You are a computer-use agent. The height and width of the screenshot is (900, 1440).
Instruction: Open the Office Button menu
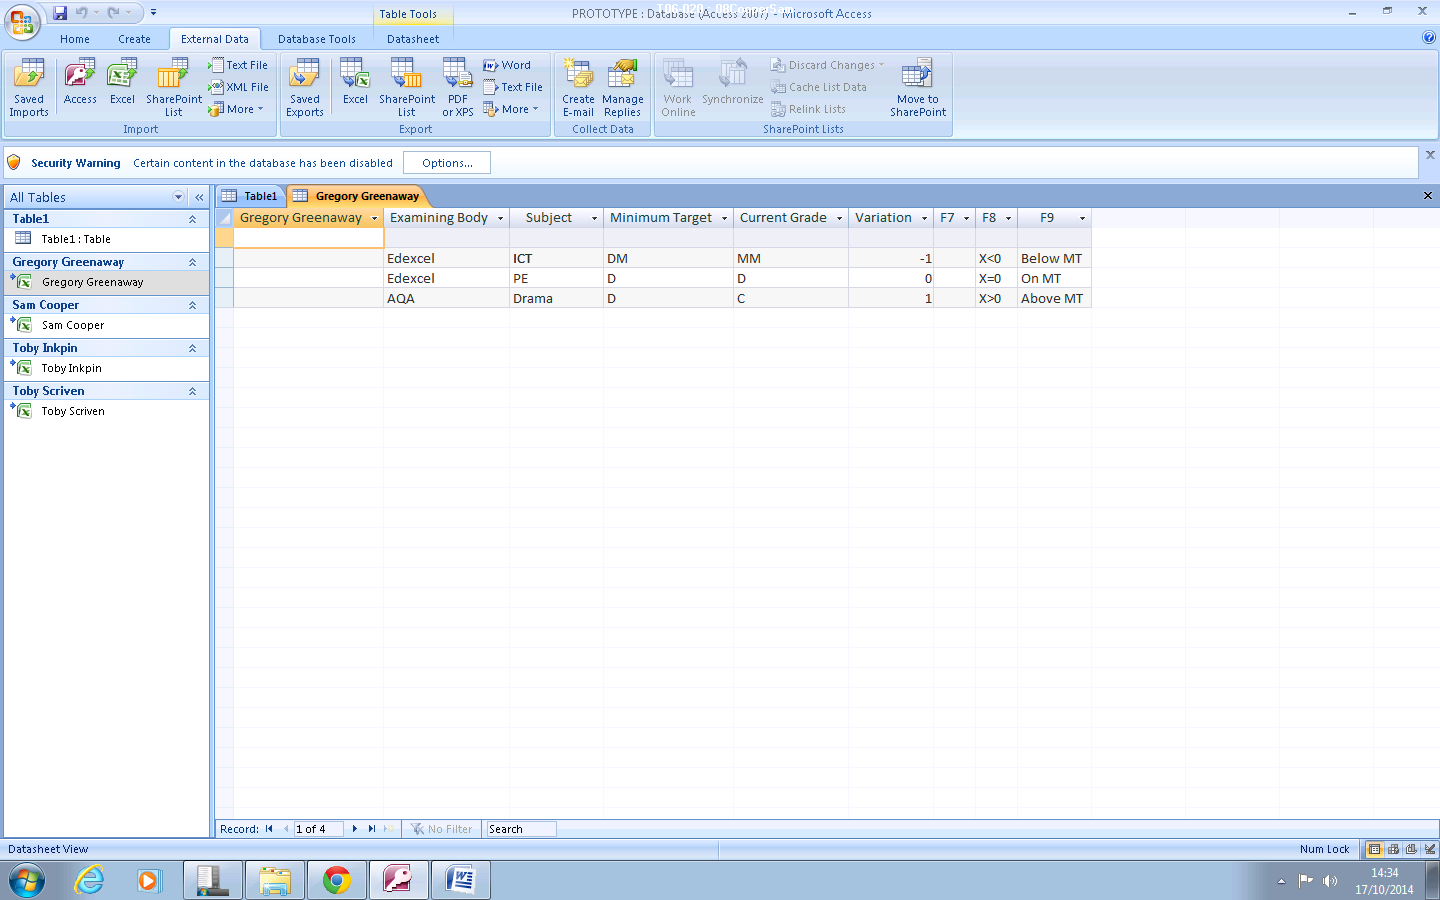coord(22,20)
